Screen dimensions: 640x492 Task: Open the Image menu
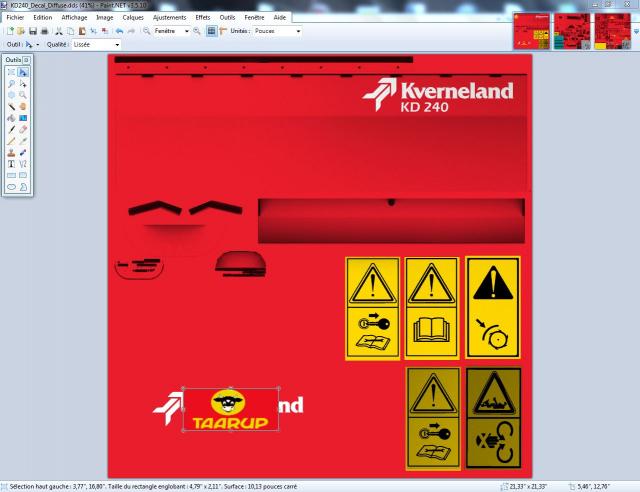pyautogui.click(x=104, y=18)
